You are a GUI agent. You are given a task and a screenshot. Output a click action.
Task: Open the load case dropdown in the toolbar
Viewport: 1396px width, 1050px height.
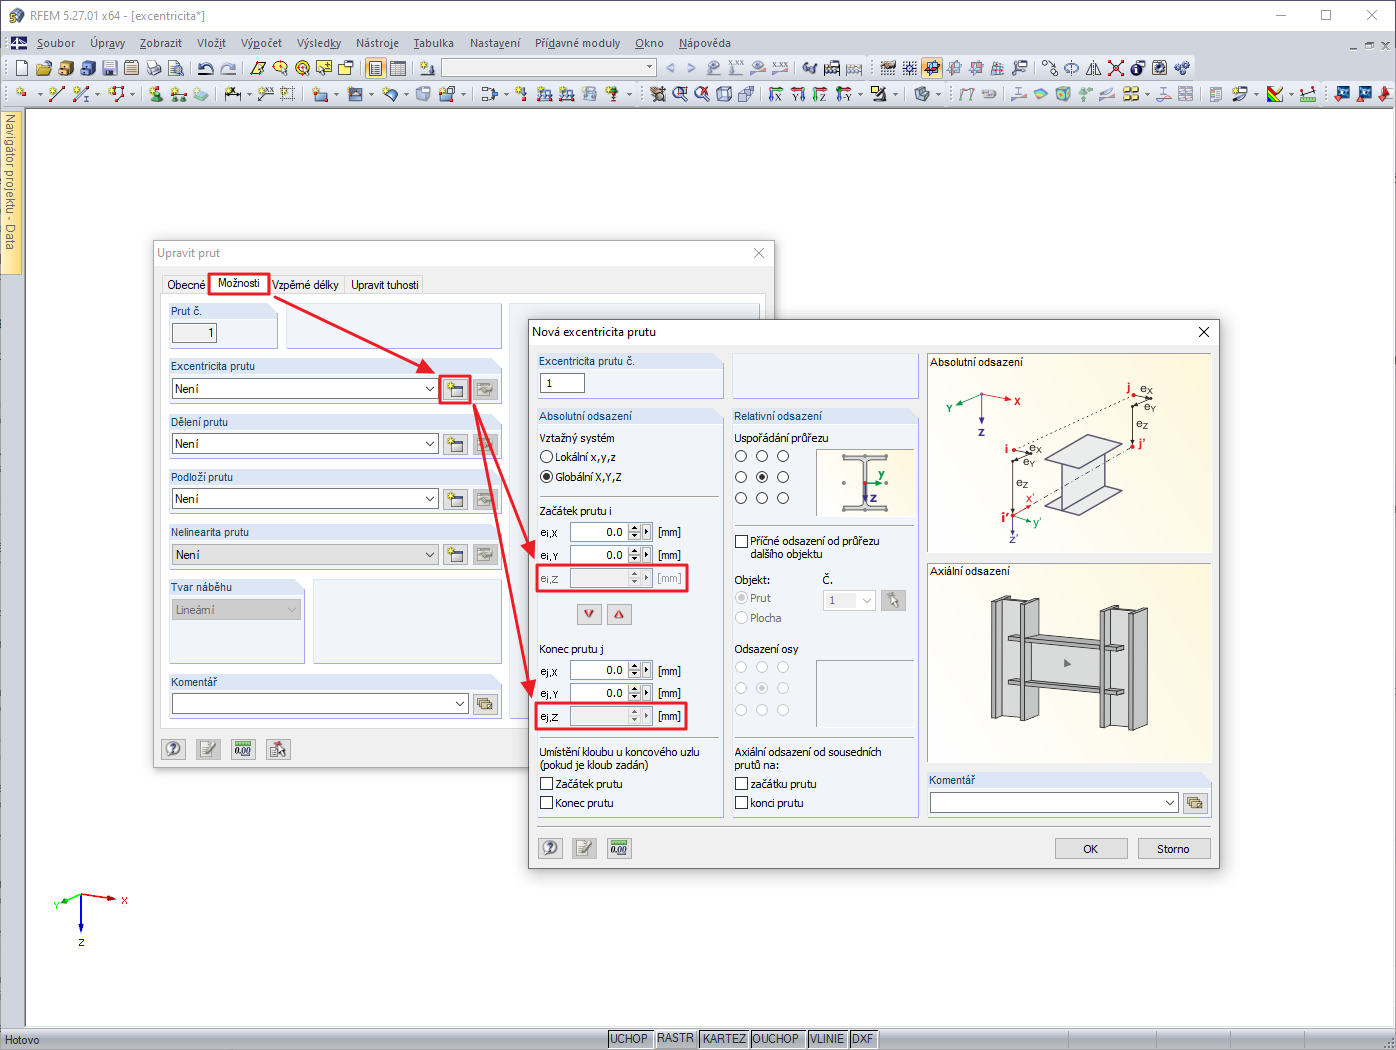[649, 68]
